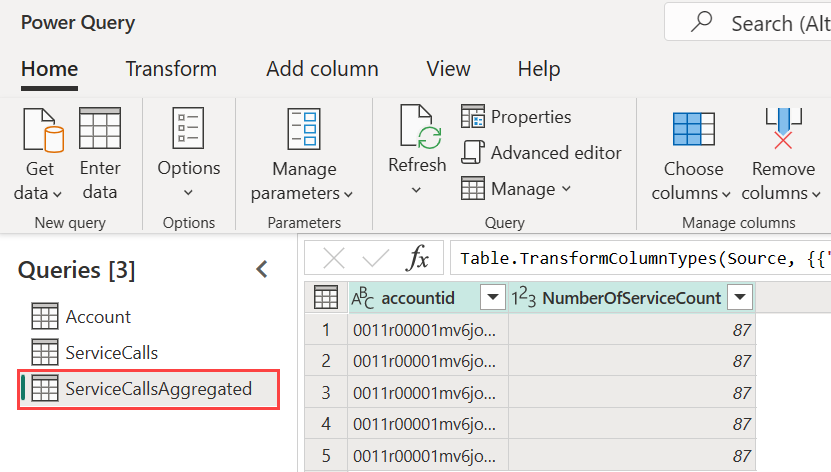Click the Refresh icon
Image resolution: width=831 pixels, height=472 pixels.
(x=416, y=128)
